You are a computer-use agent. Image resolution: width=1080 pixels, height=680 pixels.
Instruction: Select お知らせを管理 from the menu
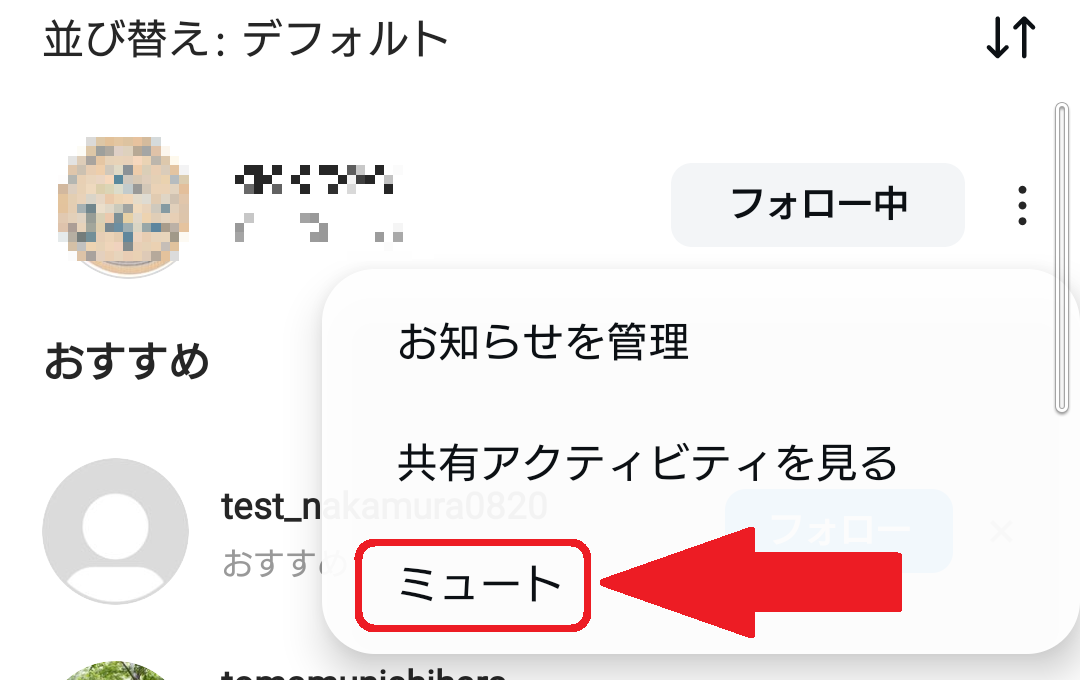(x=543, y=342)
